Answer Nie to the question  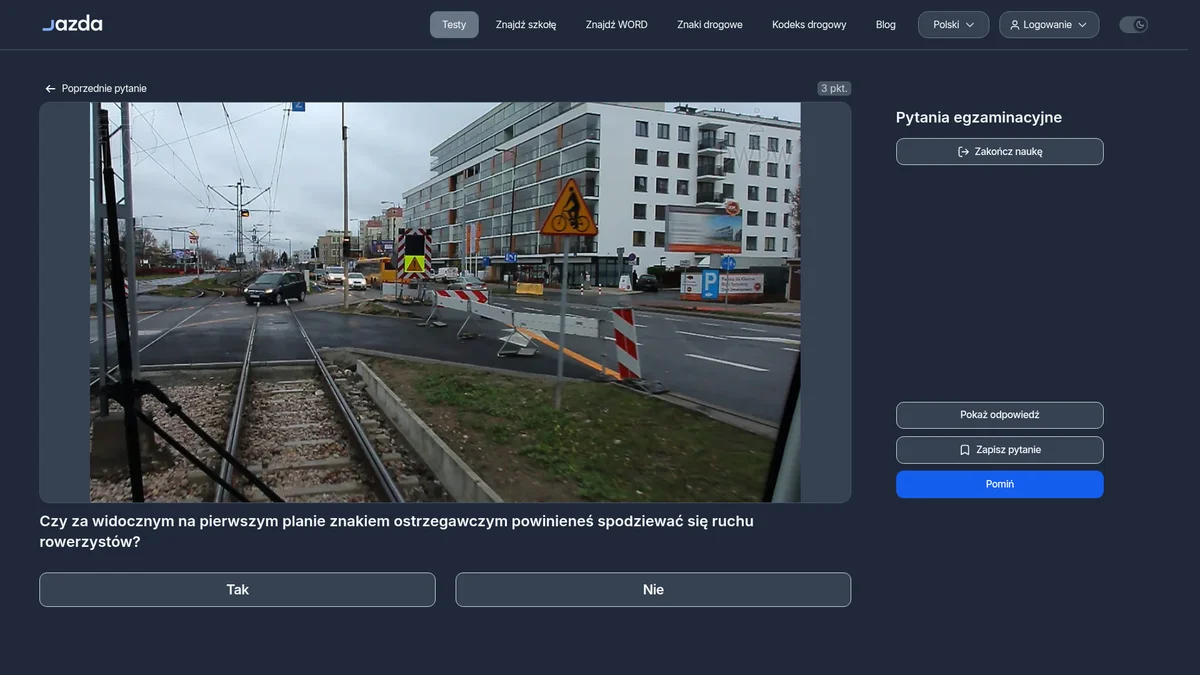[x=653, y=590]
